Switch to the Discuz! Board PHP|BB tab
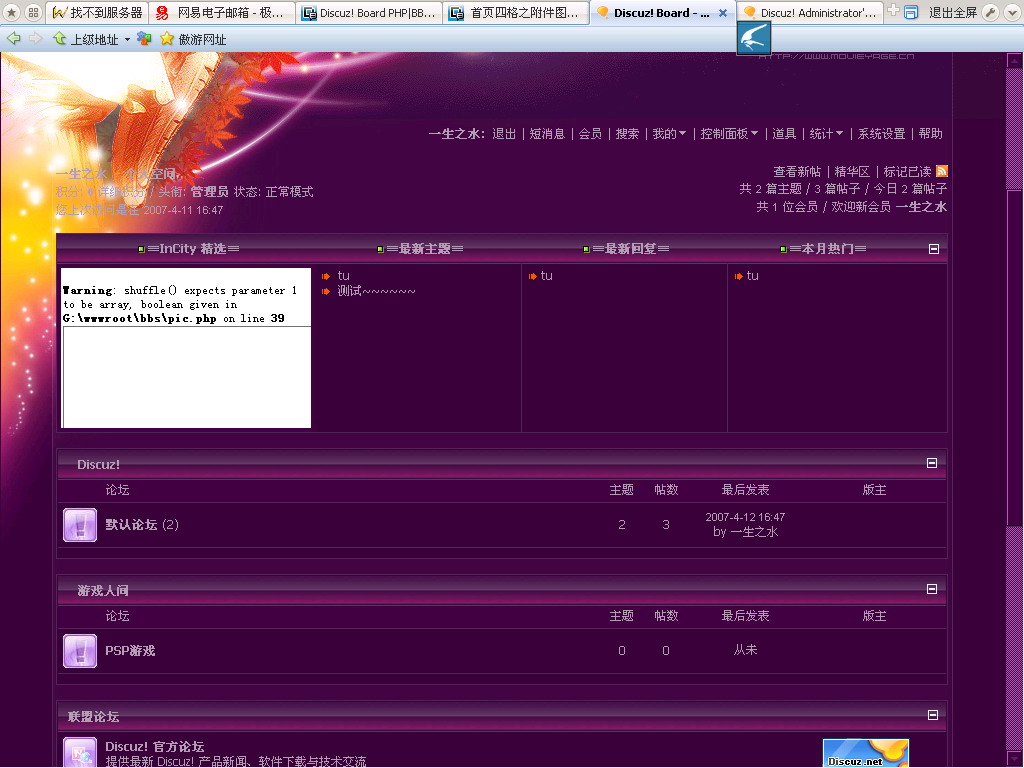The width and height of the screenshot is (1024, 768). pyautogui.click(x=369, y=12)
